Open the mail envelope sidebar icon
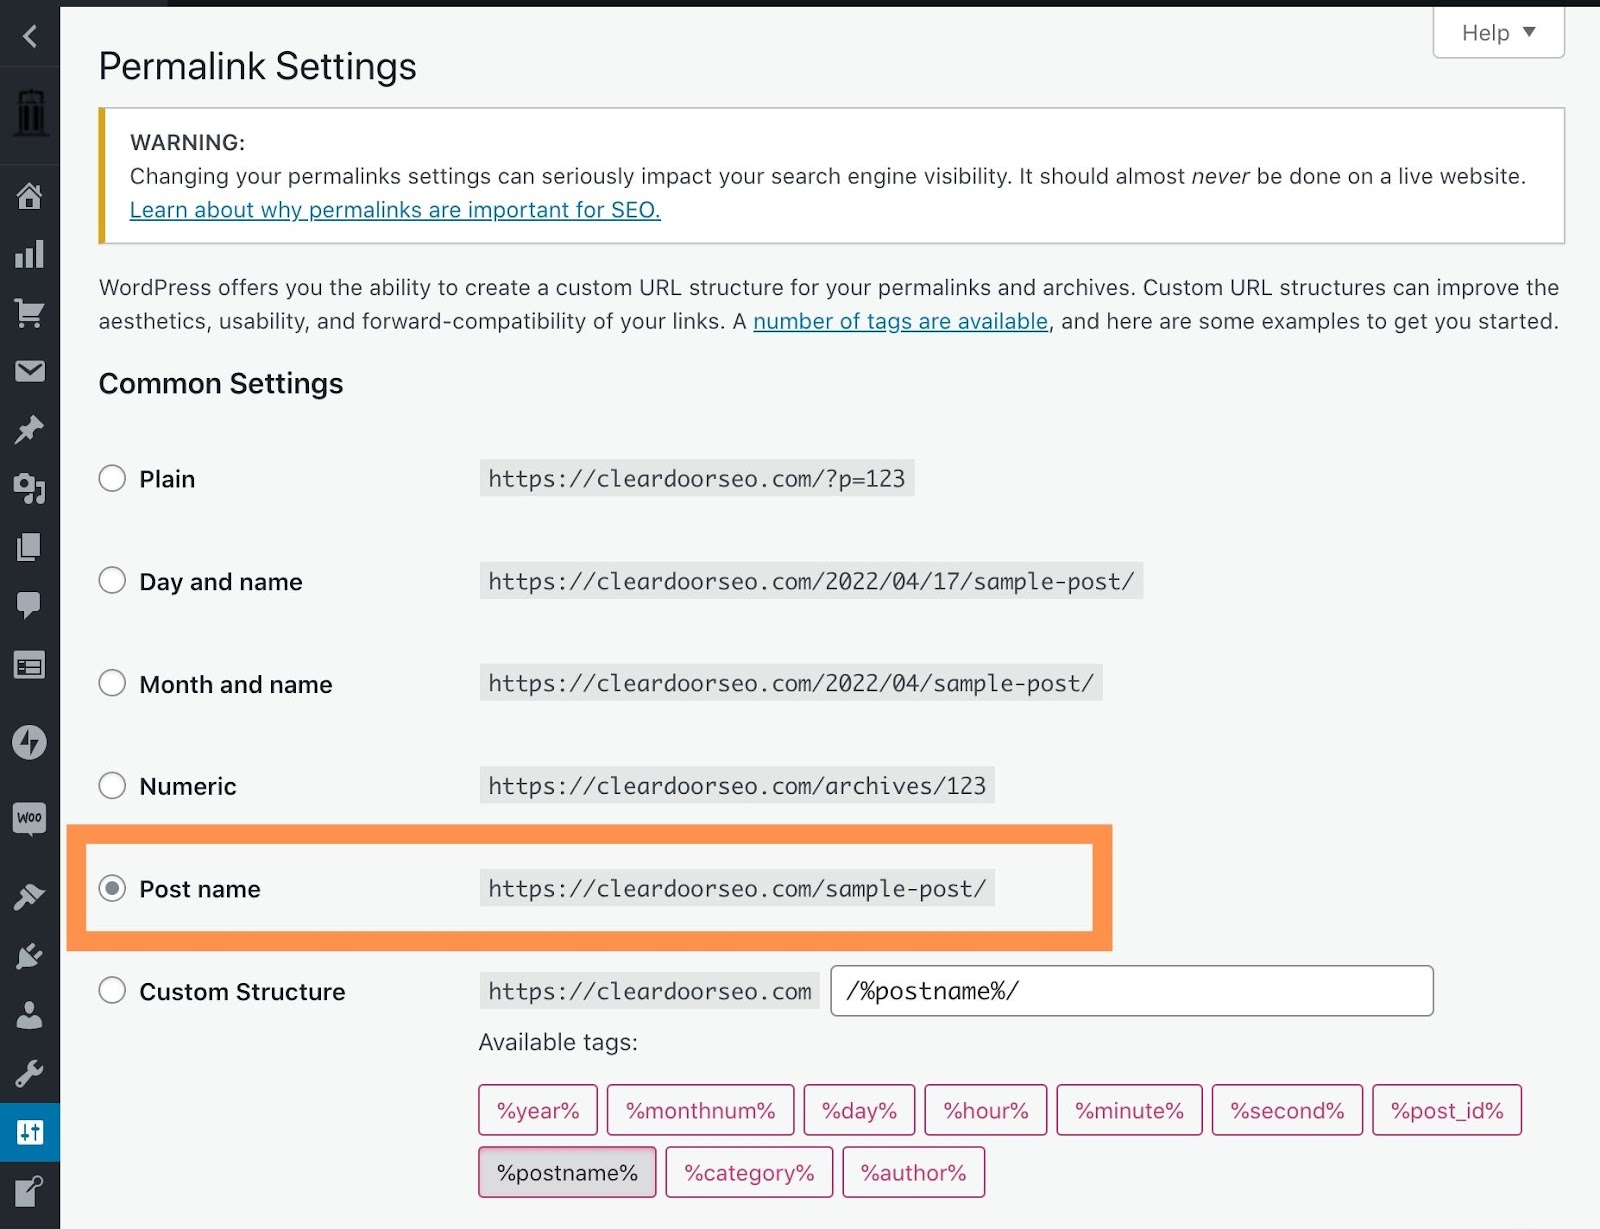1600x1229 pixels. point(30,371)
